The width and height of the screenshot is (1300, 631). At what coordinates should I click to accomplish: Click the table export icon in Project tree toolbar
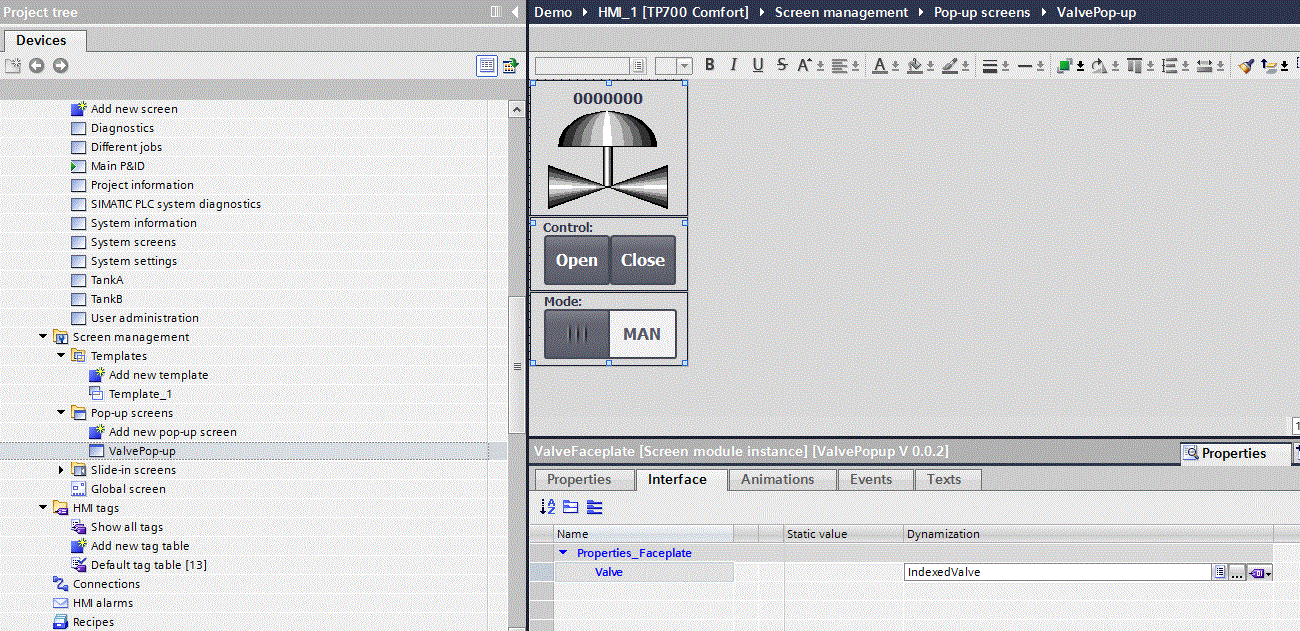click(x=510, y=65)
